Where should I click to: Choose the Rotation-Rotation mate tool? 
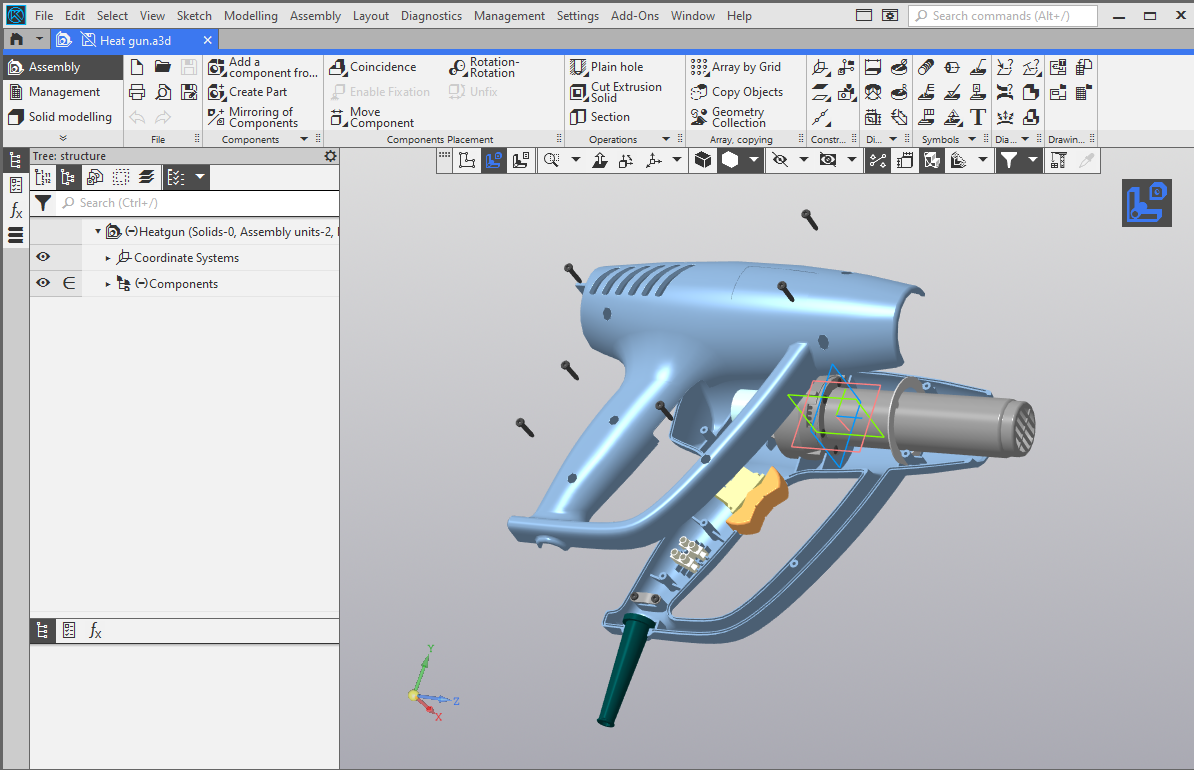pos(484,67)
